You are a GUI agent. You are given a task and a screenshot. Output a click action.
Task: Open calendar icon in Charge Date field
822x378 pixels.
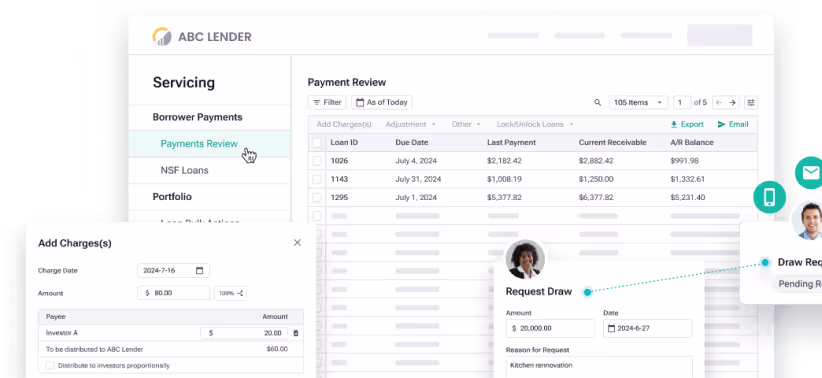pyautogui.click(x=199, y=271)
